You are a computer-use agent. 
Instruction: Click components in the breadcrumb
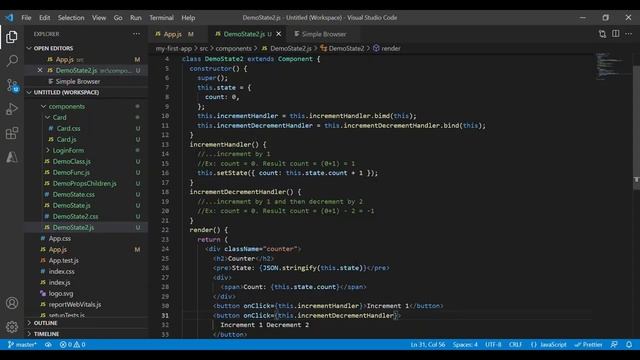point(233,48)
